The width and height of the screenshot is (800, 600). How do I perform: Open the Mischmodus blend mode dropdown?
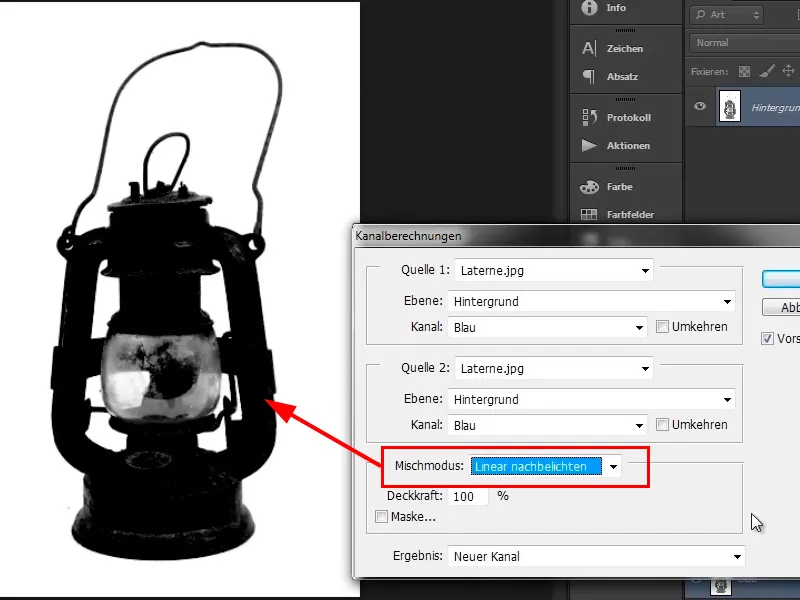(545, 466)
